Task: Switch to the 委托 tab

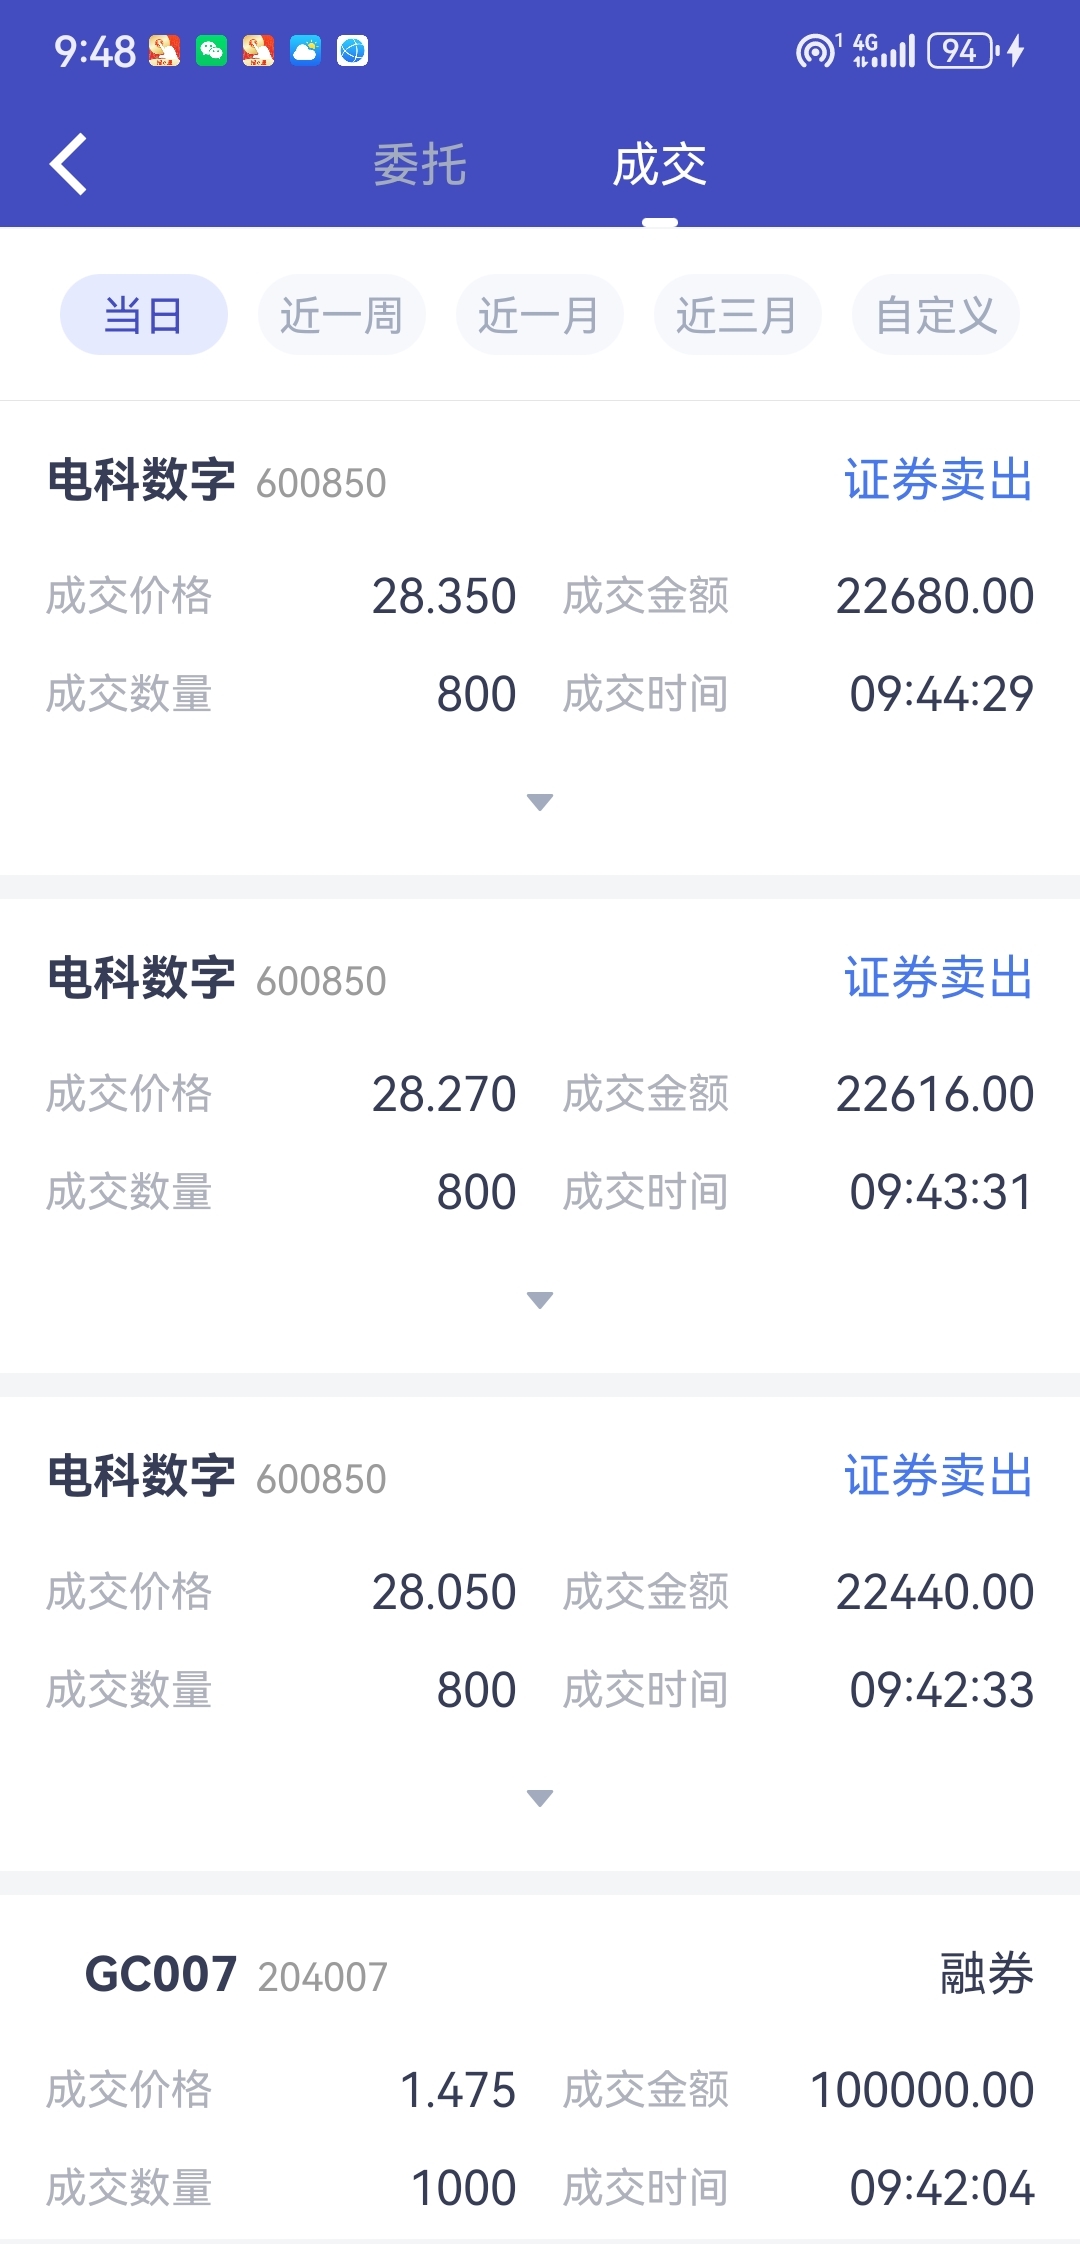Action: (x=420, y=165)
